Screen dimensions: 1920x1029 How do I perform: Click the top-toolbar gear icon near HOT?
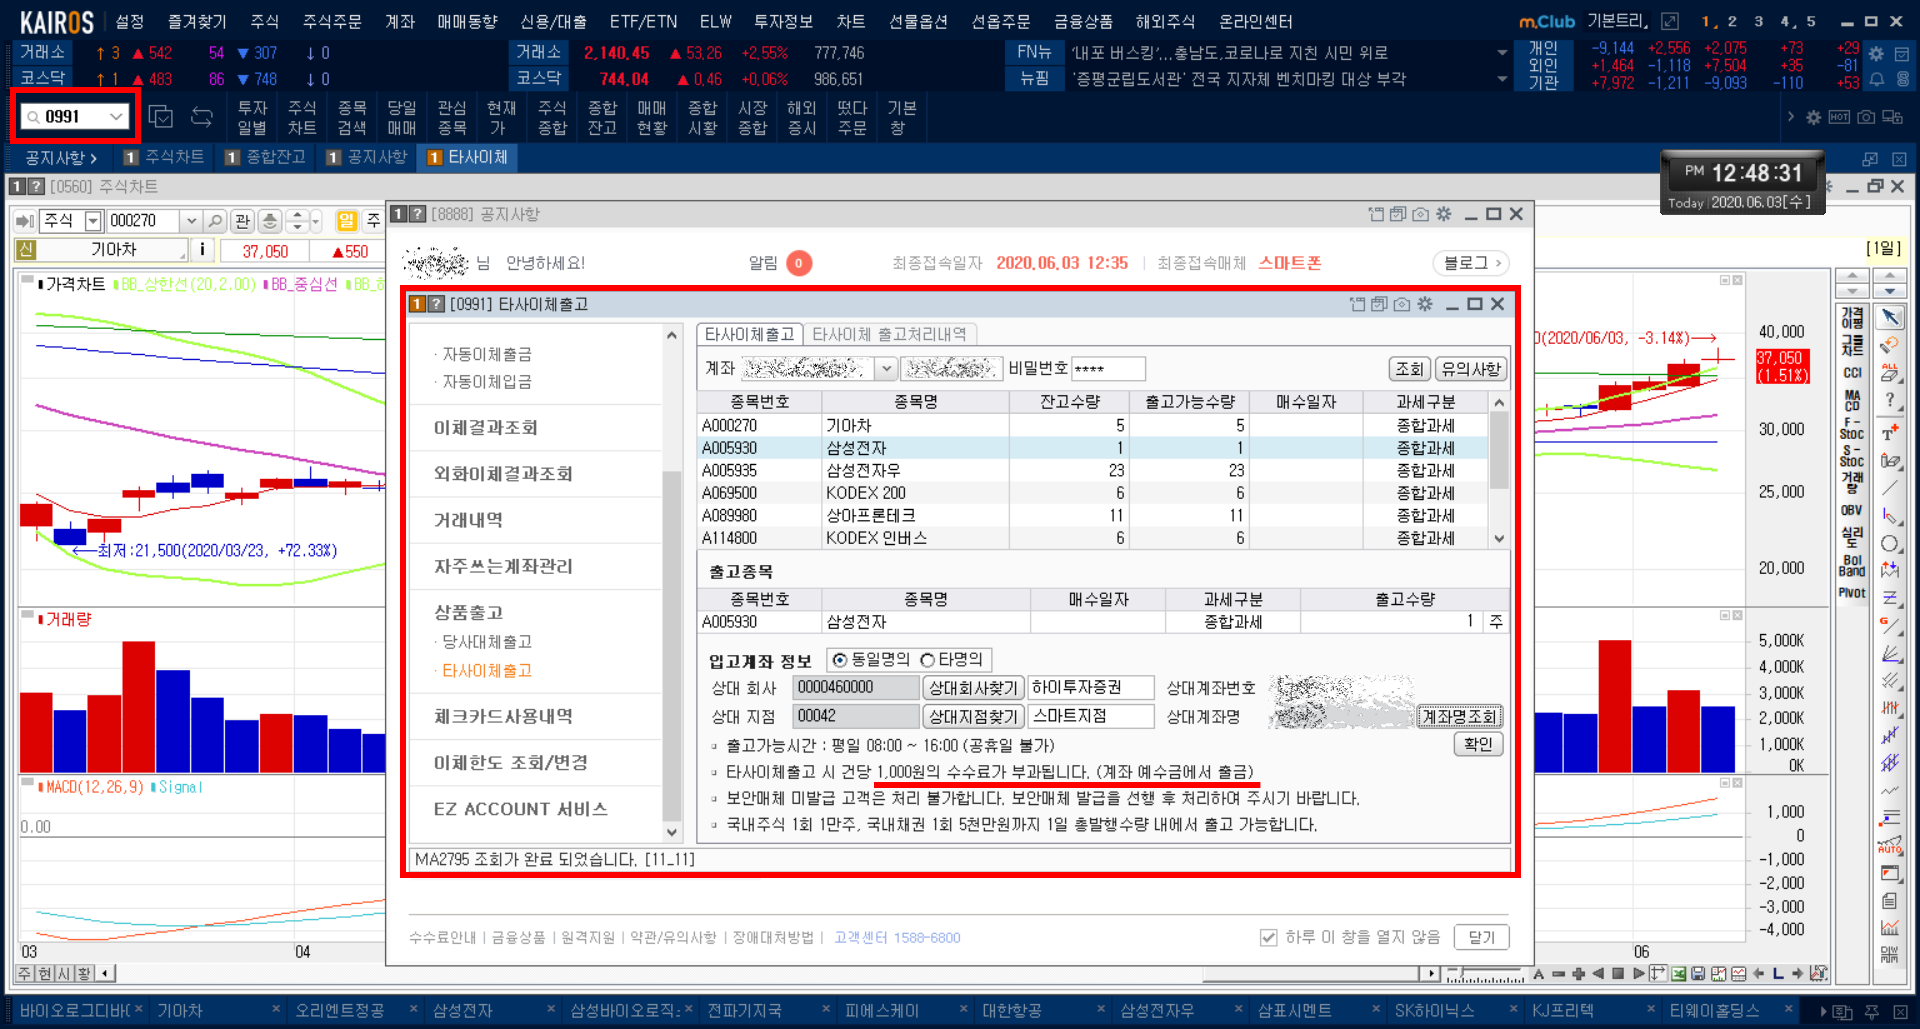(x=1813, y=117)
